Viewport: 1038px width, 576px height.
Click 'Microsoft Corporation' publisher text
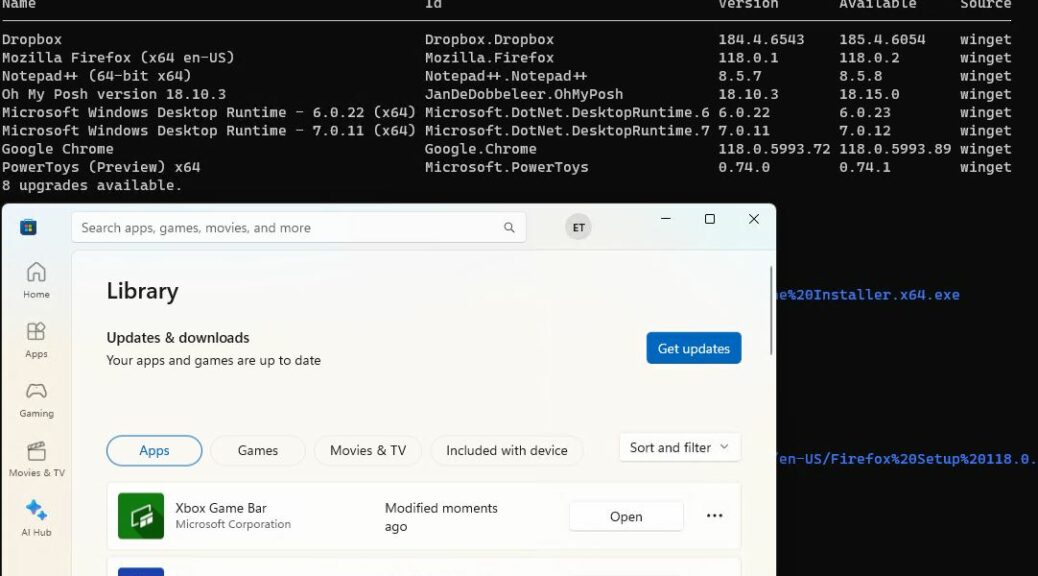pyautogui.click(x=233, y=524)
